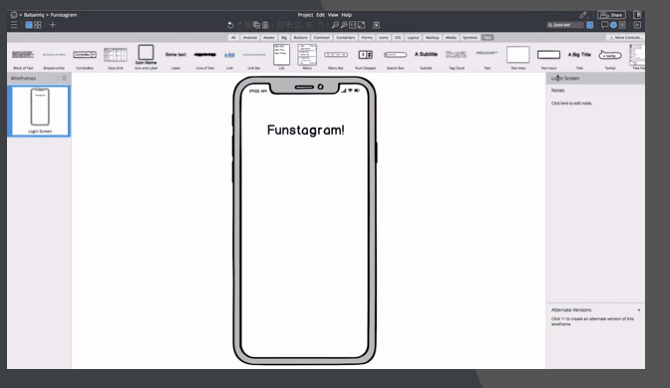Click the Login Screen name field
The height and width of the screenshot is (388, 670).
point(595,78)
